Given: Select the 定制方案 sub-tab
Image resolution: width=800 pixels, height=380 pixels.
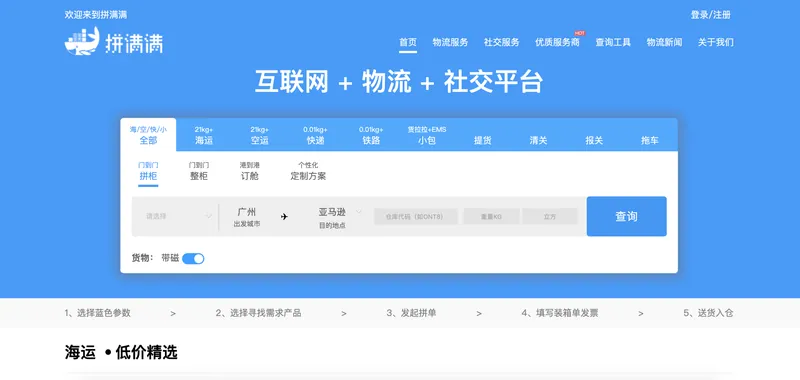Looking at the screenshot, I should coord(308,172).
